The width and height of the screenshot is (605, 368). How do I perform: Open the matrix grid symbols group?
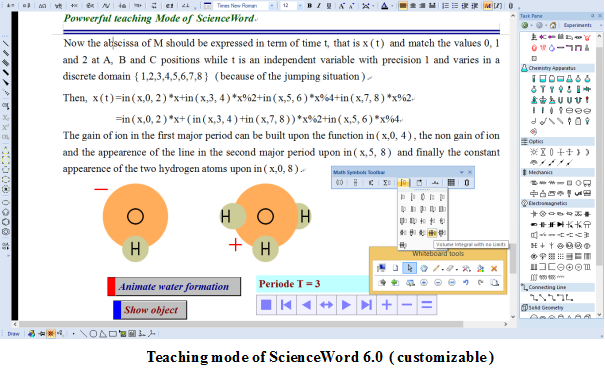[451, 182]
